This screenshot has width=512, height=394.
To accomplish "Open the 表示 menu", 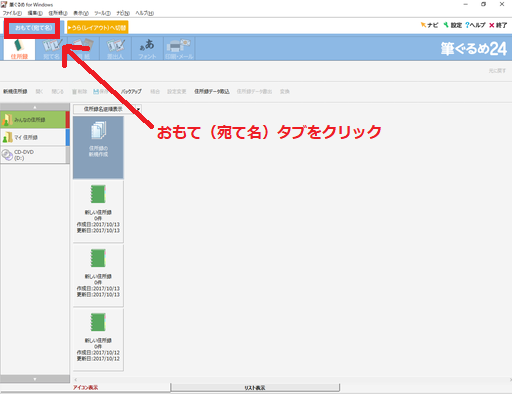I will [x=81, y=13].
